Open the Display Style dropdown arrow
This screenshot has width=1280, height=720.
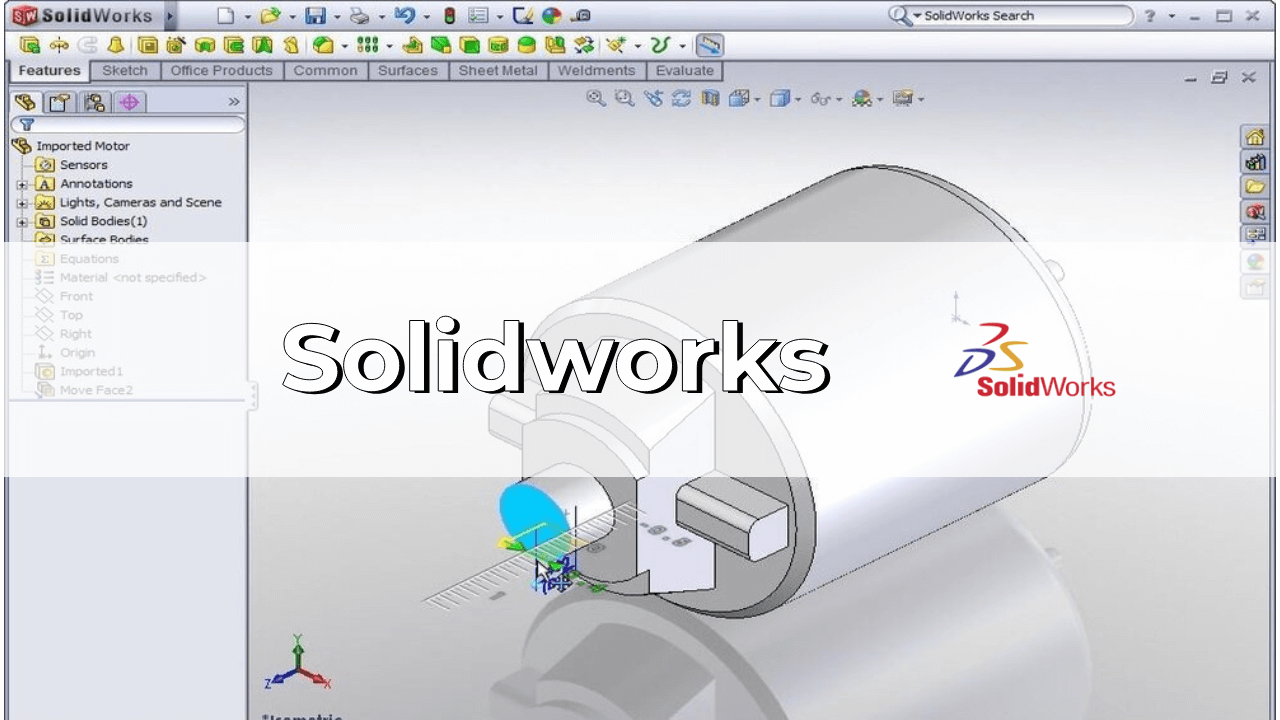799,99
